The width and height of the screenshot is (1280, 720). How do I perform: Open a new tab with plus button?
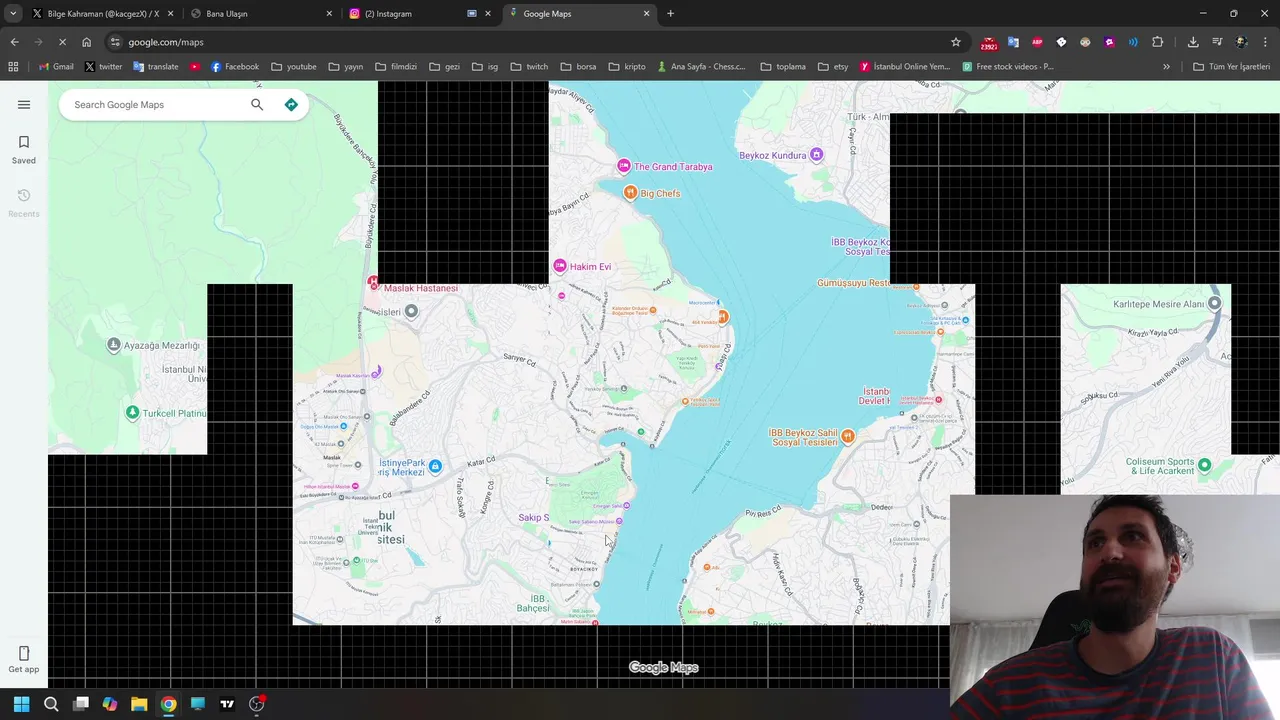point(670,13)
